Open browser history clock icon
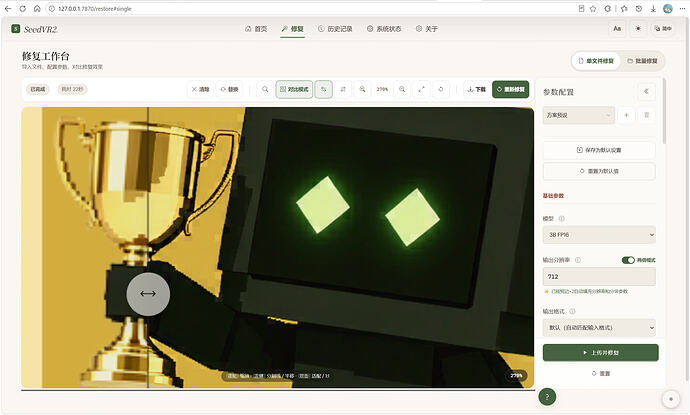This screenshot has width=690, height=415. (x=639, y=8)
